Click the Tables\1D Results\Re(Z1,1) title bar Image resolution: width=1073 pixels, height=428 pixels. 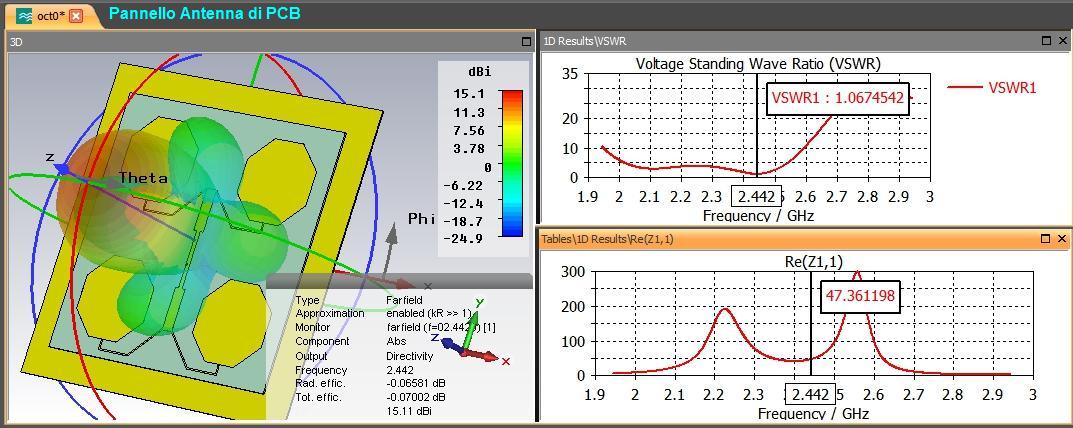coord(805,238)
